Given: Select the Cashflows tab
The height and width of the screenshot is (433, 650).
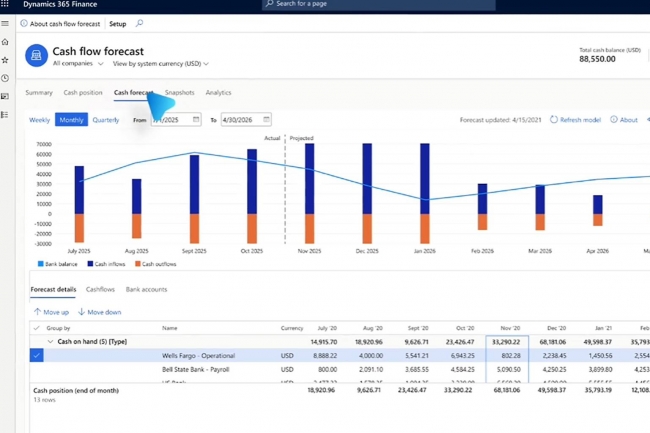Looking at the screenshot, I should pyautogui.click(x=100, y=289).
